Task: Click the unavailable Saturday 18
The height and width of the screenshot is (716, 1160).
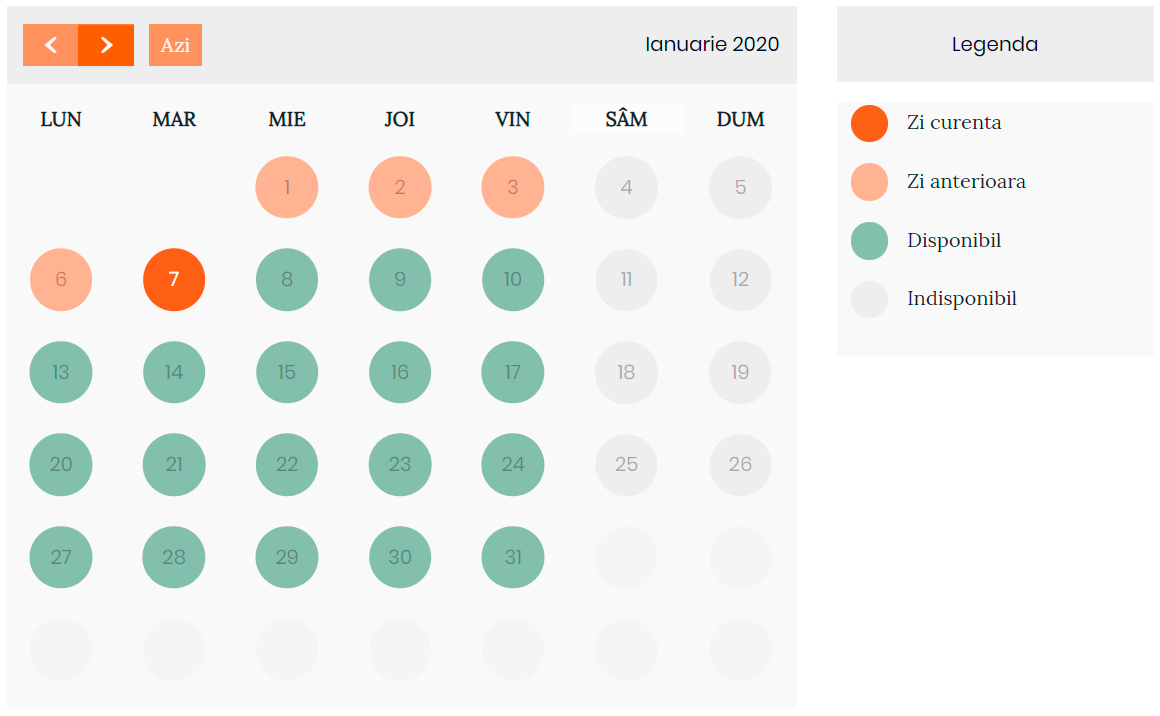Action: pos(626,372)
